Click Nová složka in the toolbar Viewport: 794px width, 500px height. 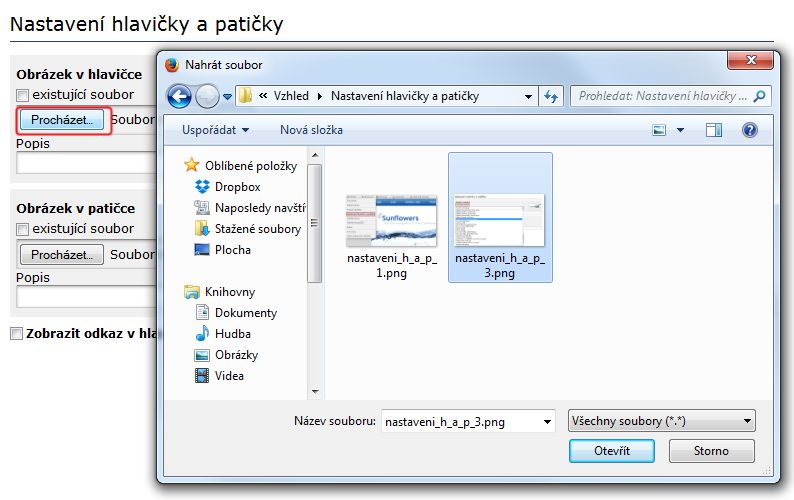[x=311, y=130]
